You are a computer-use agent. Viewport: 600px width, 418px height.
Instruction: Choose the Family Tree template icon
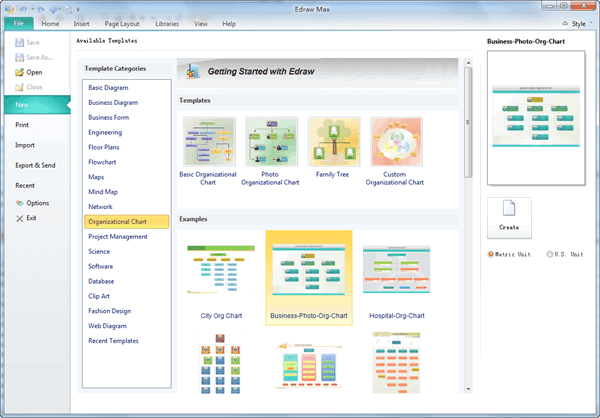tap(334, 142)
